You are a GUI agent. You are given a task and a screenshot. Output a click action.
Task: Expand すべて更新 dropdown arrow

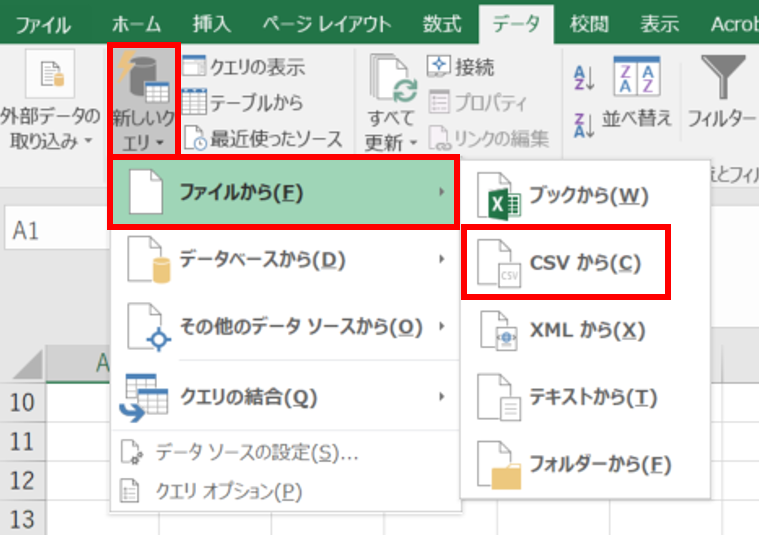click(x=413, y=142)
